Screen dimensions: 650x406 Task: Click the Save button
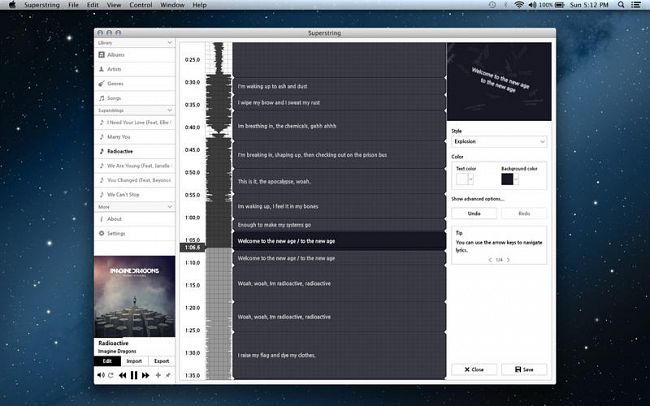click(x=523, y=369)
